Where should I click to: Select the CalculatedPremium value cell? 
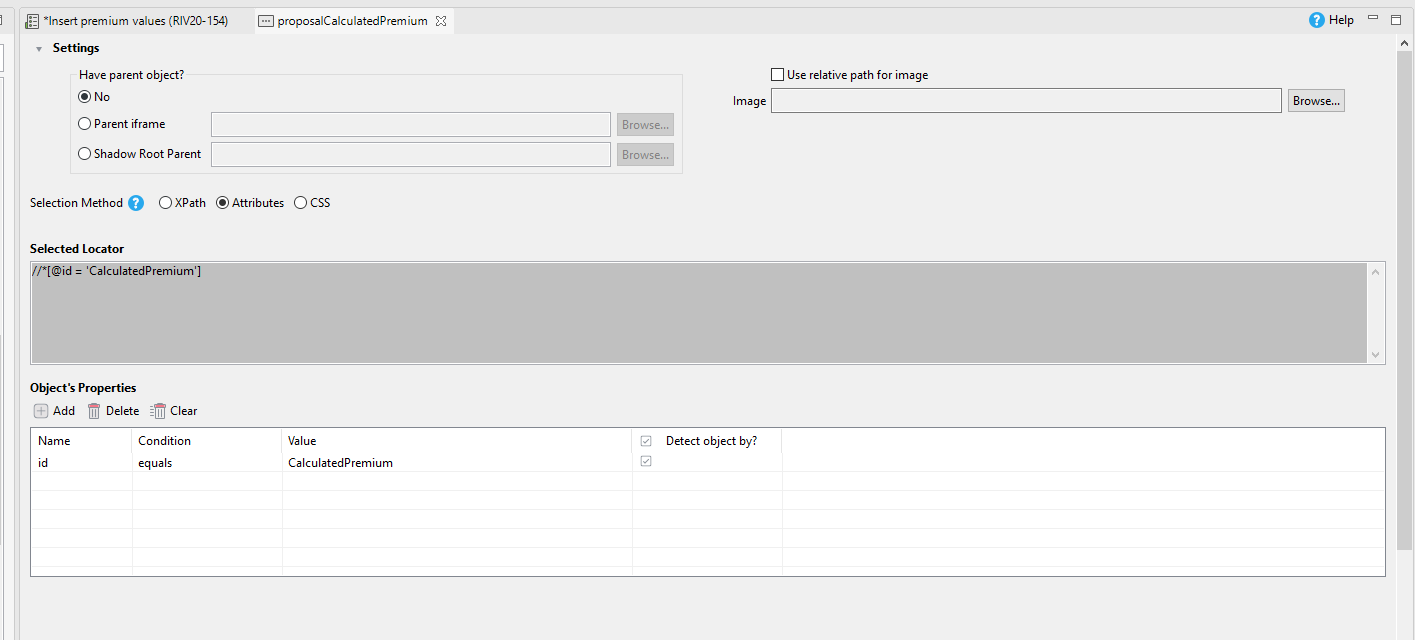340,463
